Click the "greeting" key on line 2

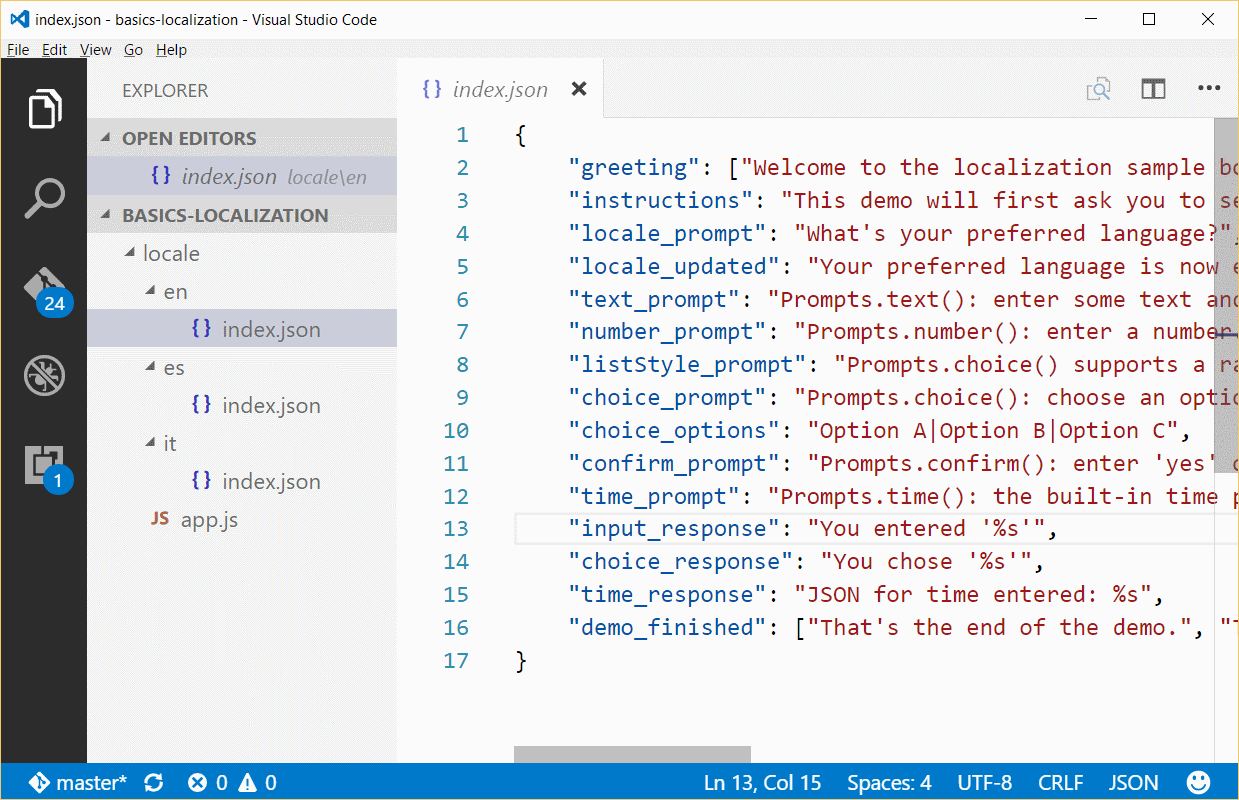pos(635,168)
